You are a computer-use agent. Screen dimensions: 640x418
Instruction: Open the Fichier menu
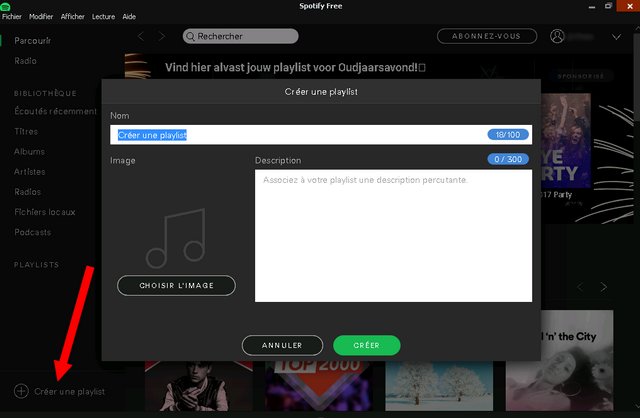pos(12,17)
